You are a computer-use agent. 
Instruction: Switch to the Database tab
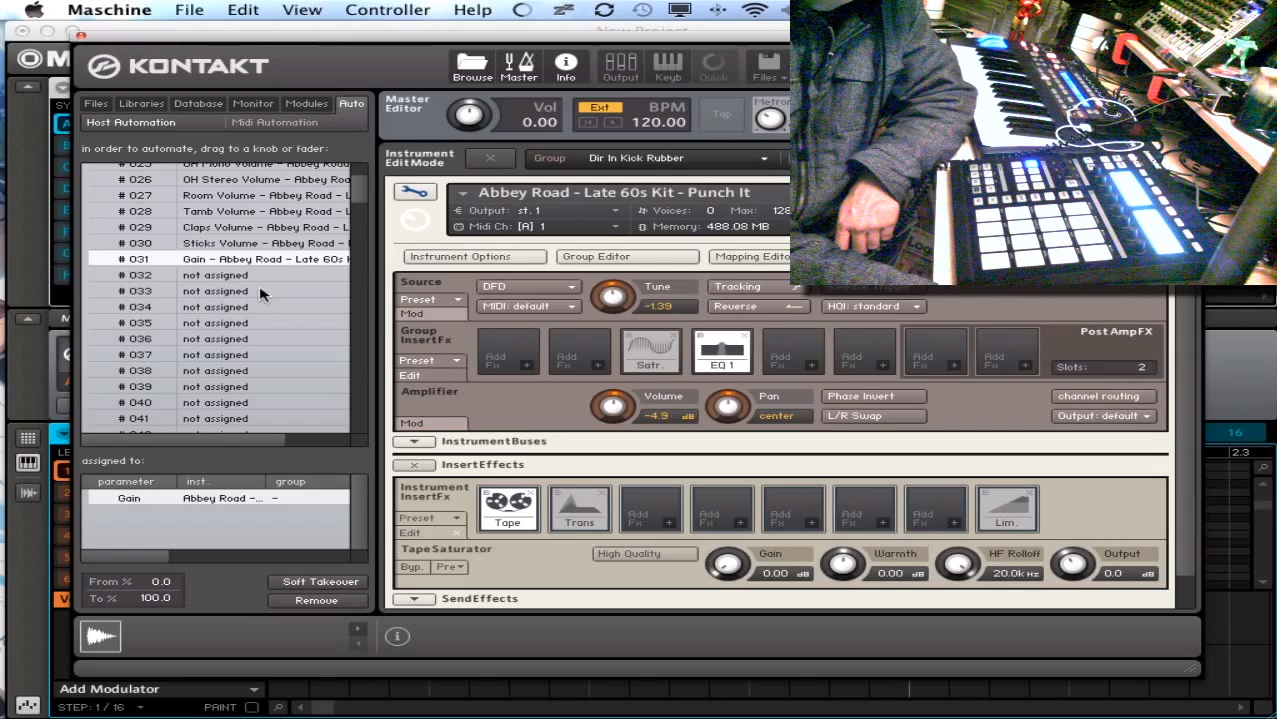click(x=198, y=103)
